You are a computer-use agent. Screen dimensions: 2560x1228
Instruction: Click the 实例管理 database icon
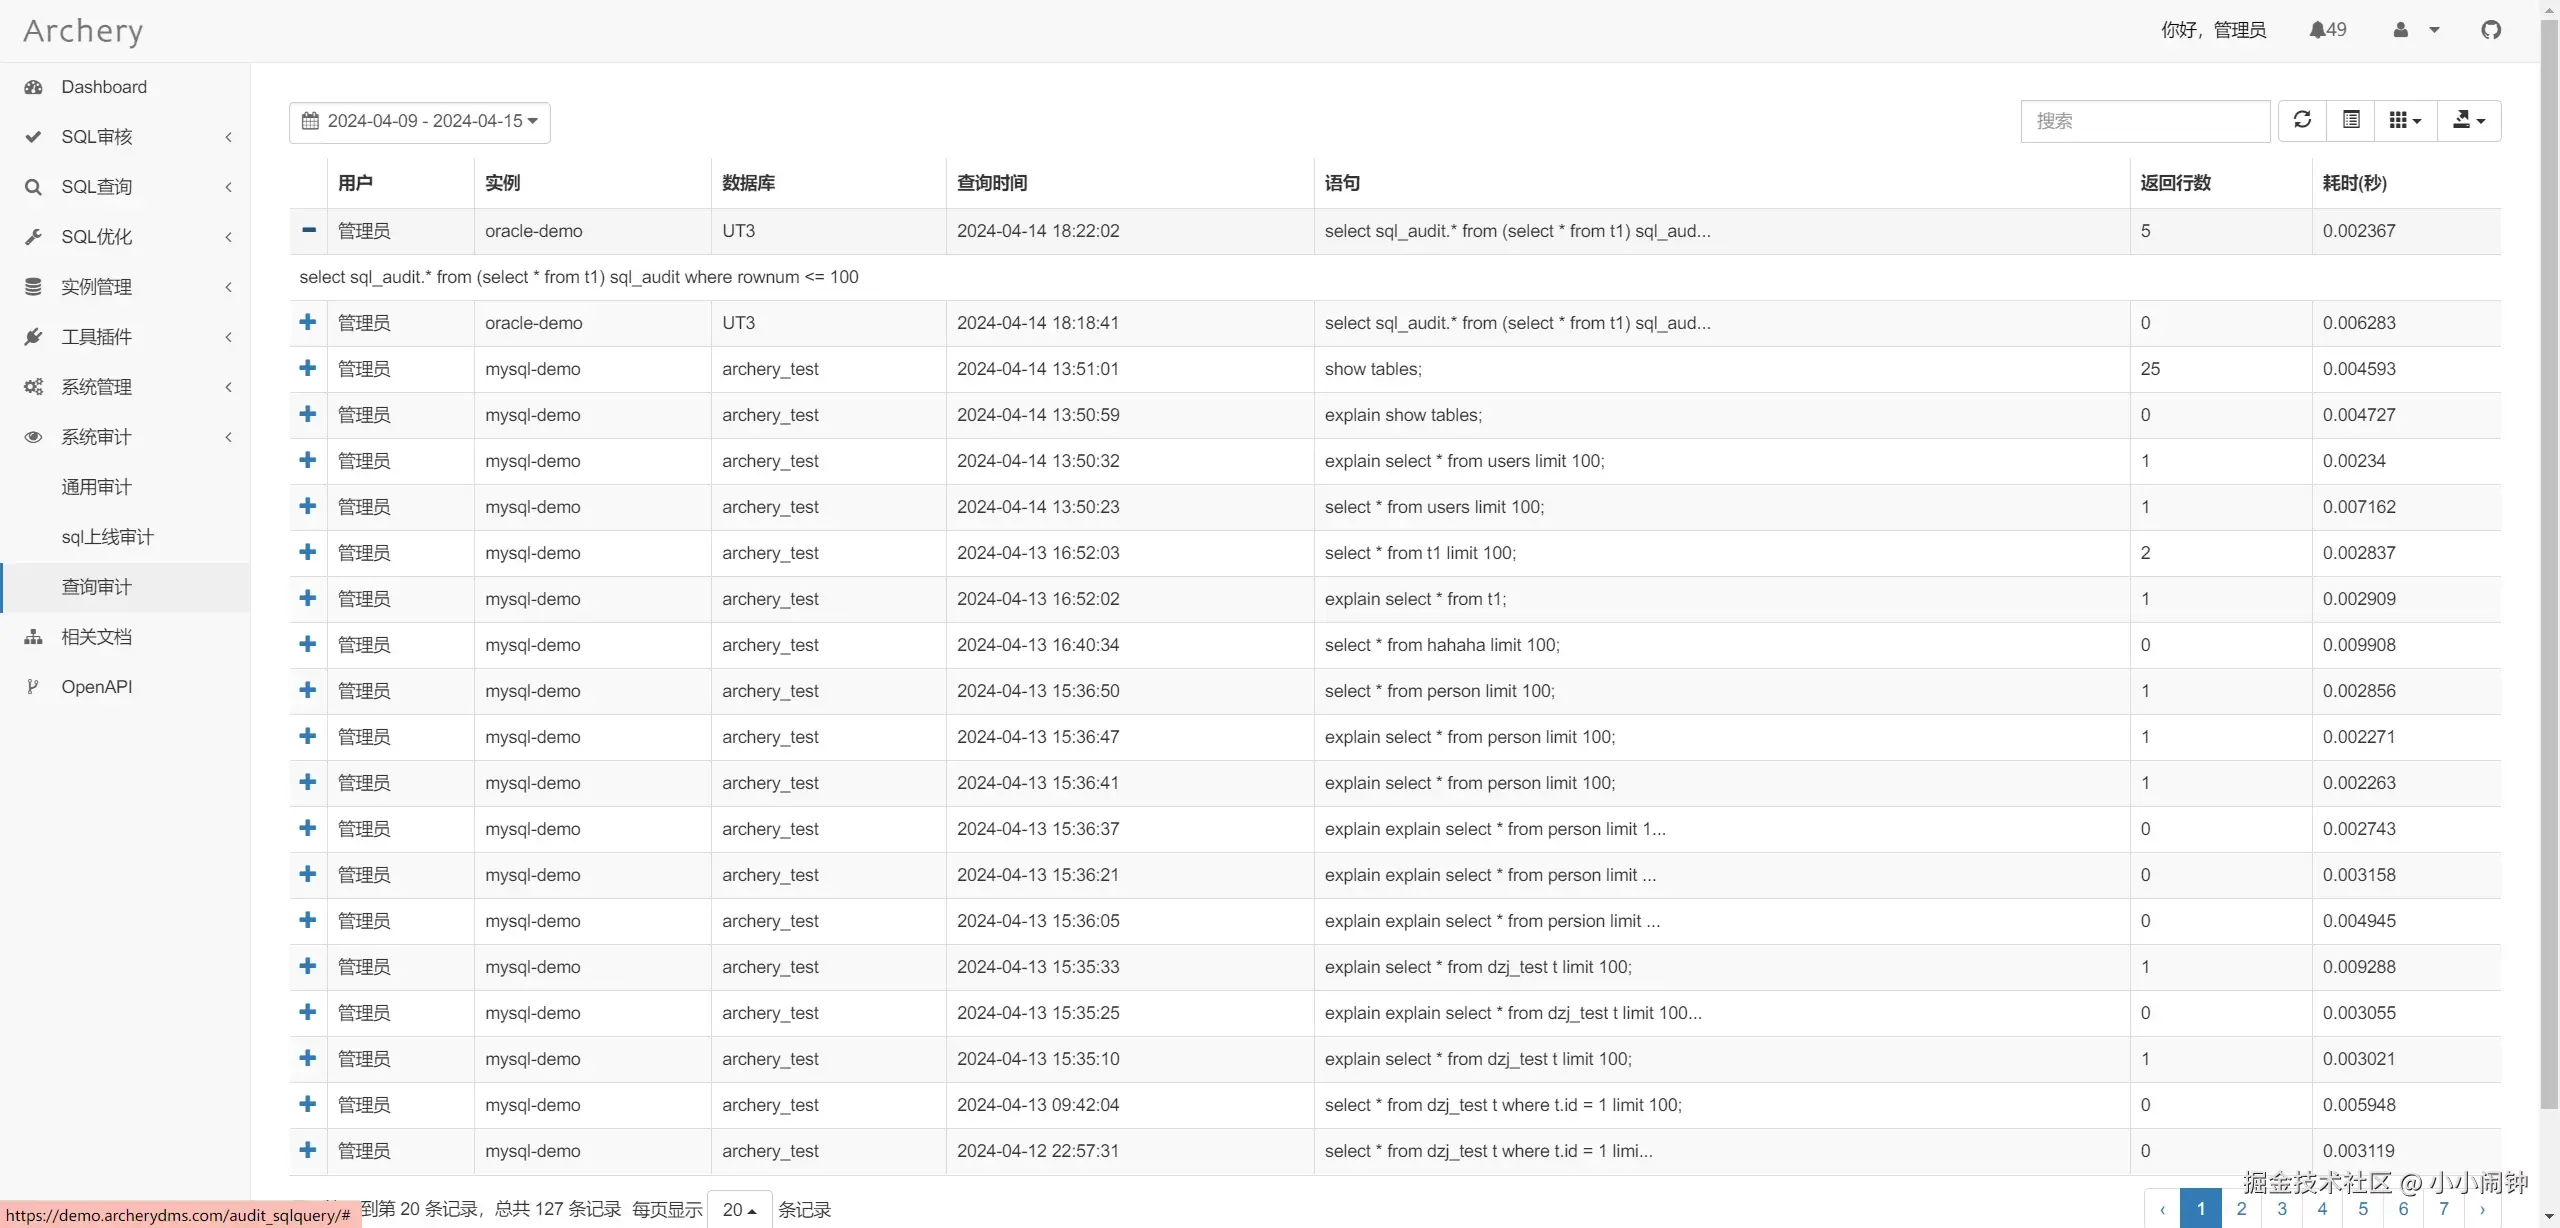[33, 287]
